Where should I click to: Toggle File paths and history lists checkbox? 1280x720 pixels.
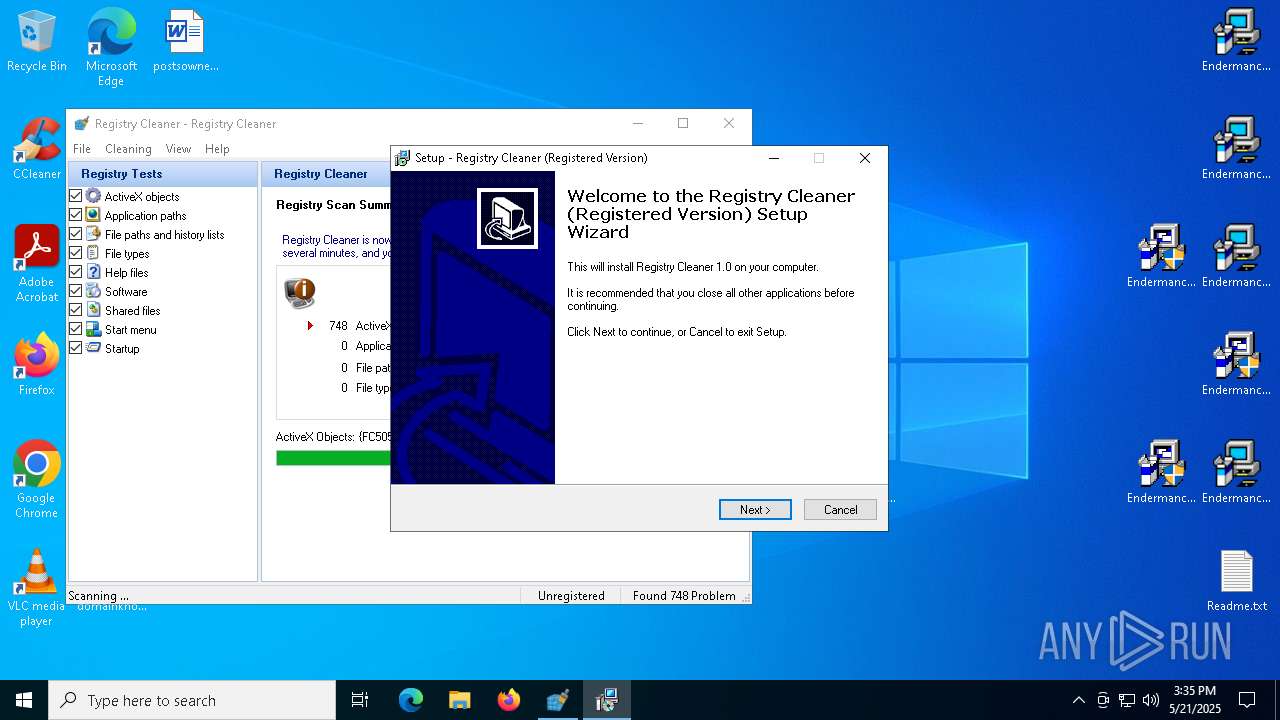(75, 234)
